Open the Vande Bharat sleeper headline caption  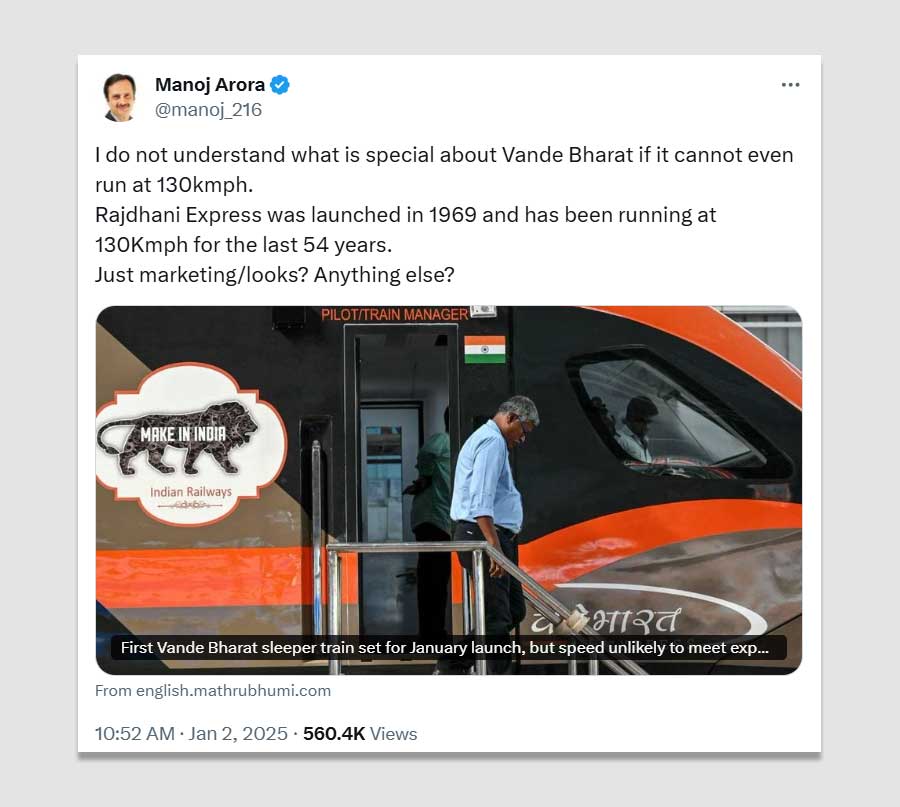click(x=444, y=647)
